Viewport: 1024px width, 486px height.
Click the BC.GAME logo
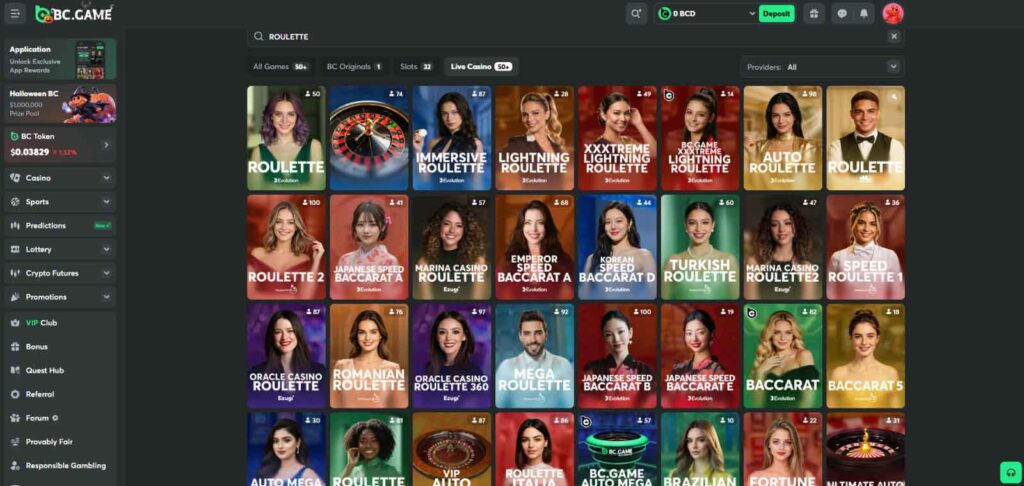pos(74,13)
